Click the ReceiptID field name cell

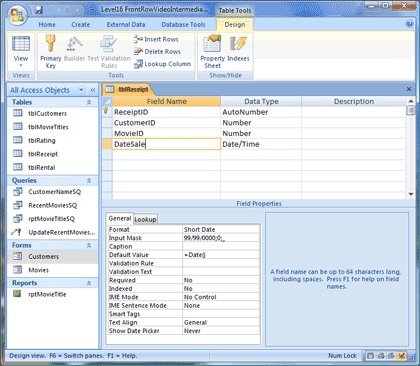coord(166,112)
